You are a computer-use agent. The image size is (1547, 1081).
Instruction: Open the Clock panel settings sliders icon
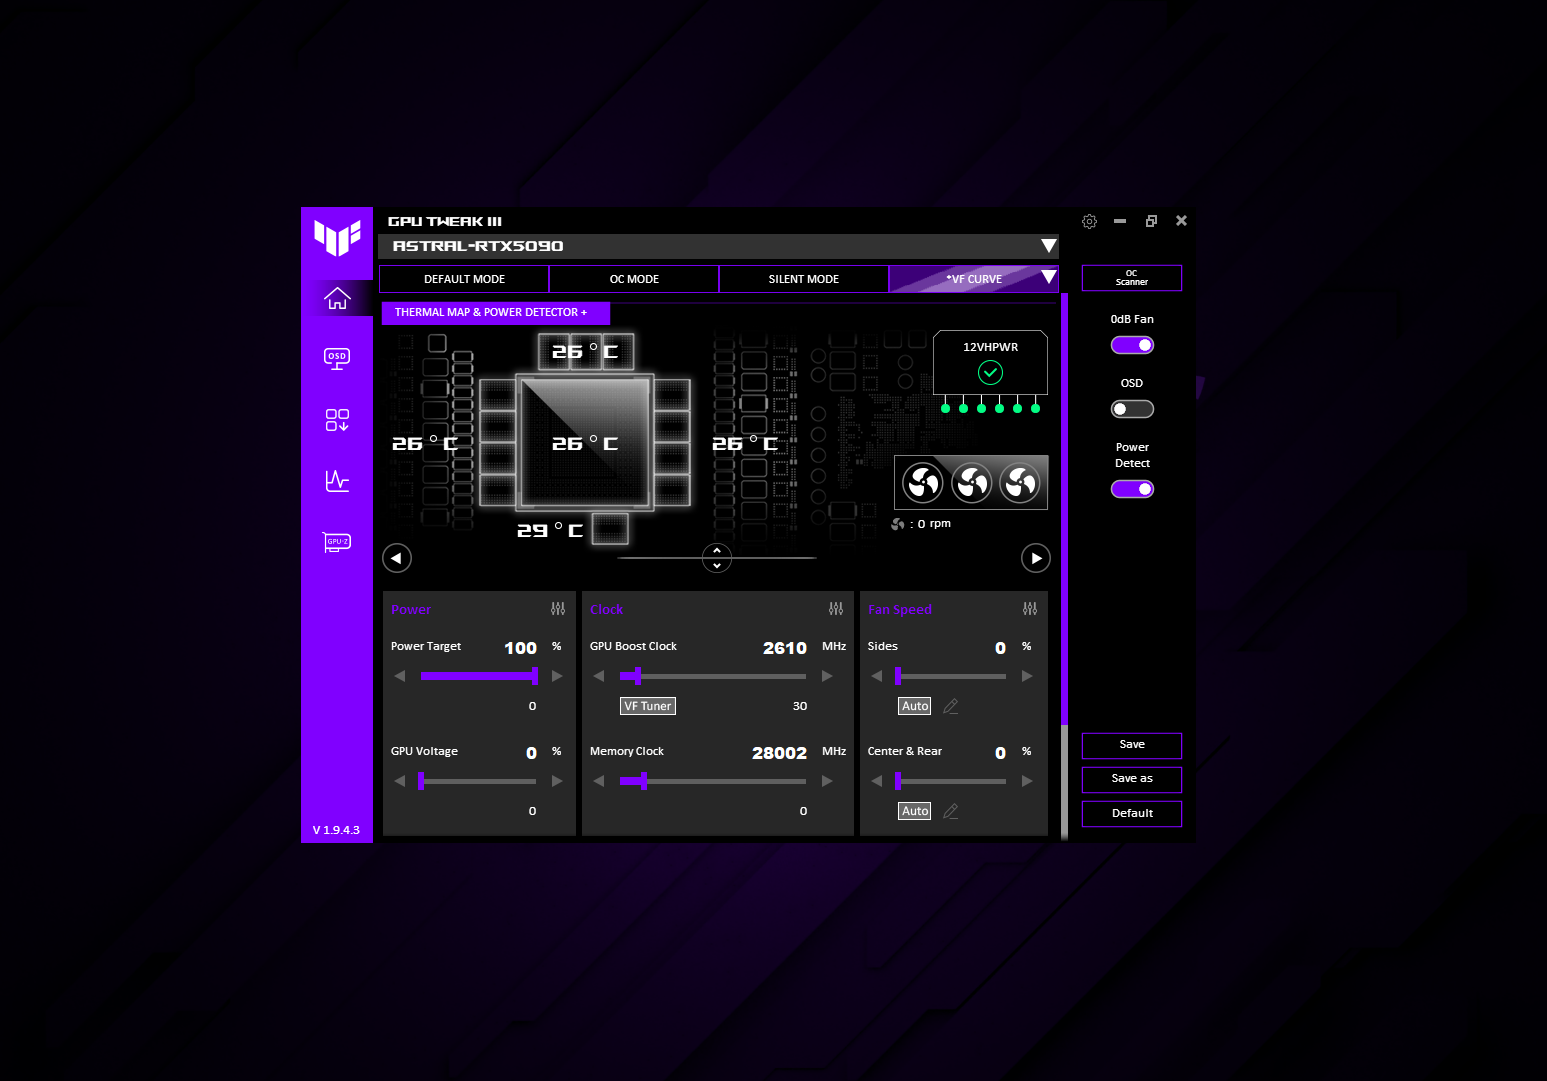click(836, 609)
